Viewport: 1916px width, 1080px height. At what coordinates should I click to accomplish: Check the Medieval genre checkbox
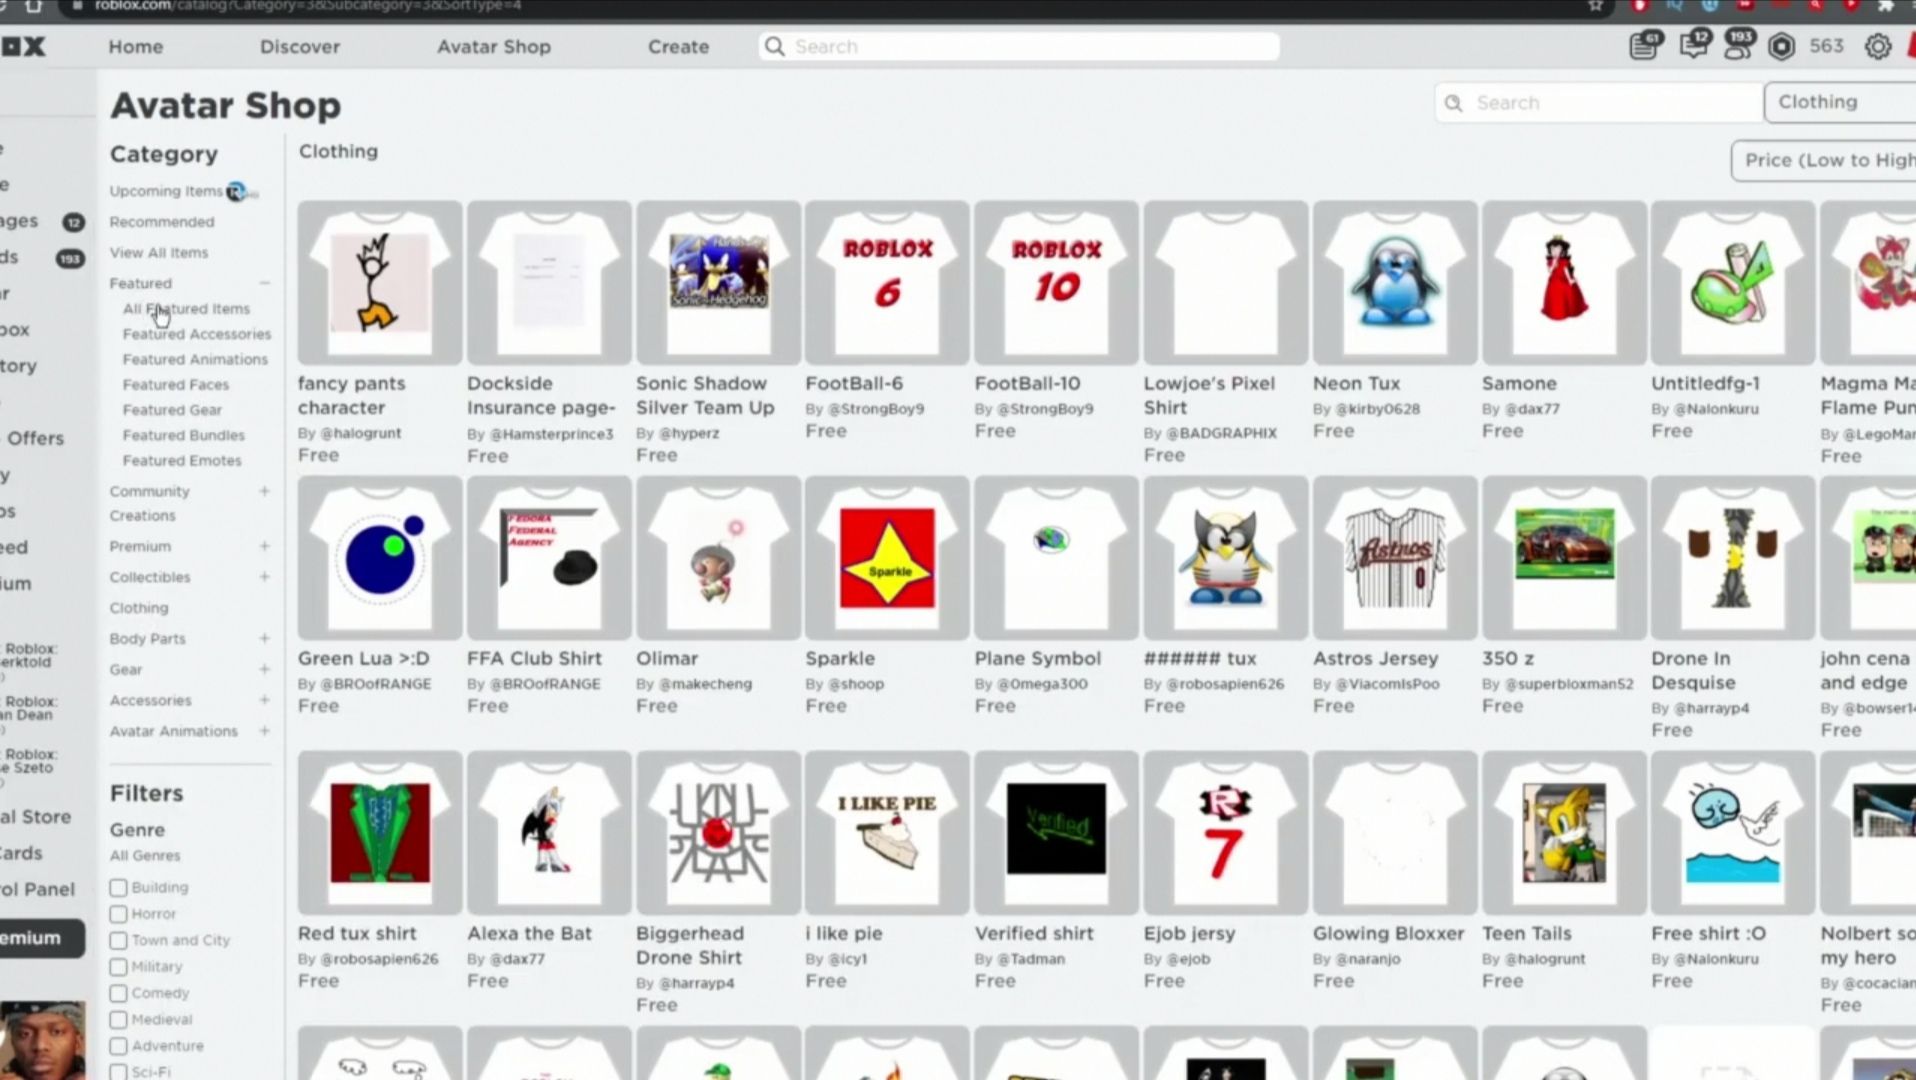pyautogui.click(x=118, y=1020)
